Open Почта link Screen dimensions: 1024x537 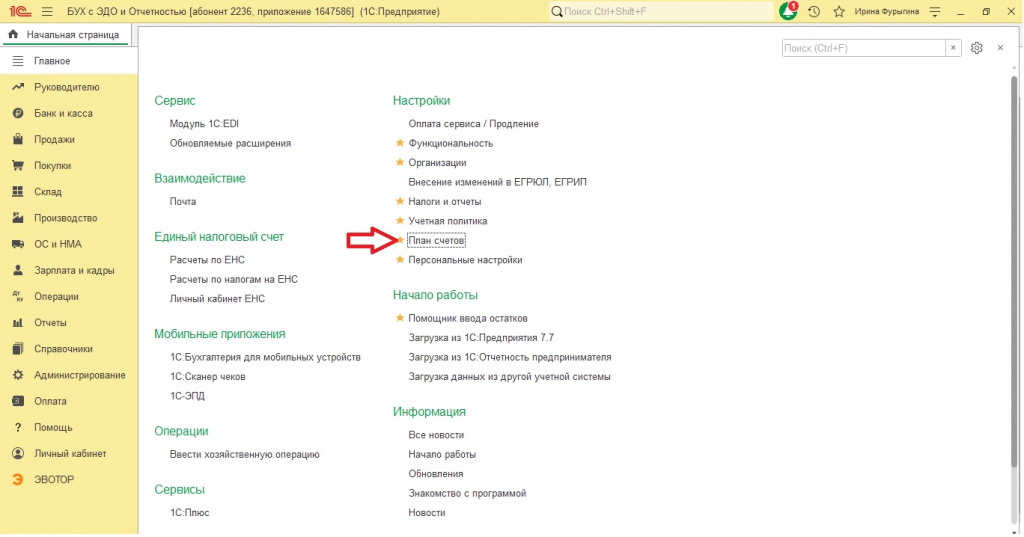[x=183, y=201]
